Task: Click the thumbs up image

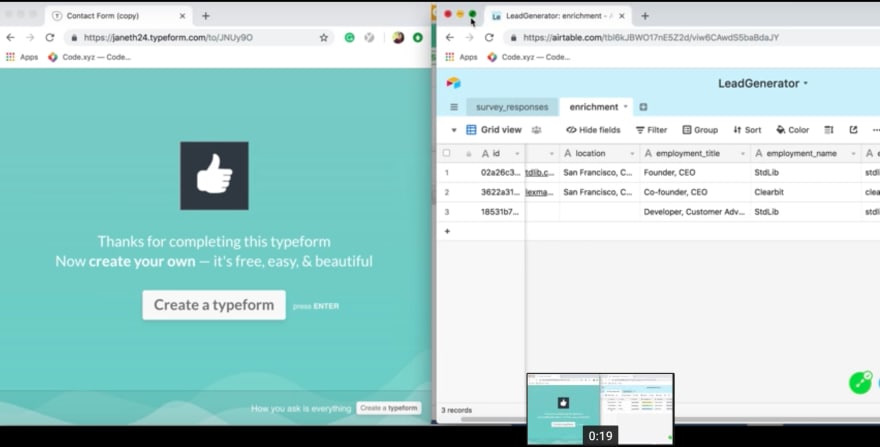Action: [x=214, y=176]
